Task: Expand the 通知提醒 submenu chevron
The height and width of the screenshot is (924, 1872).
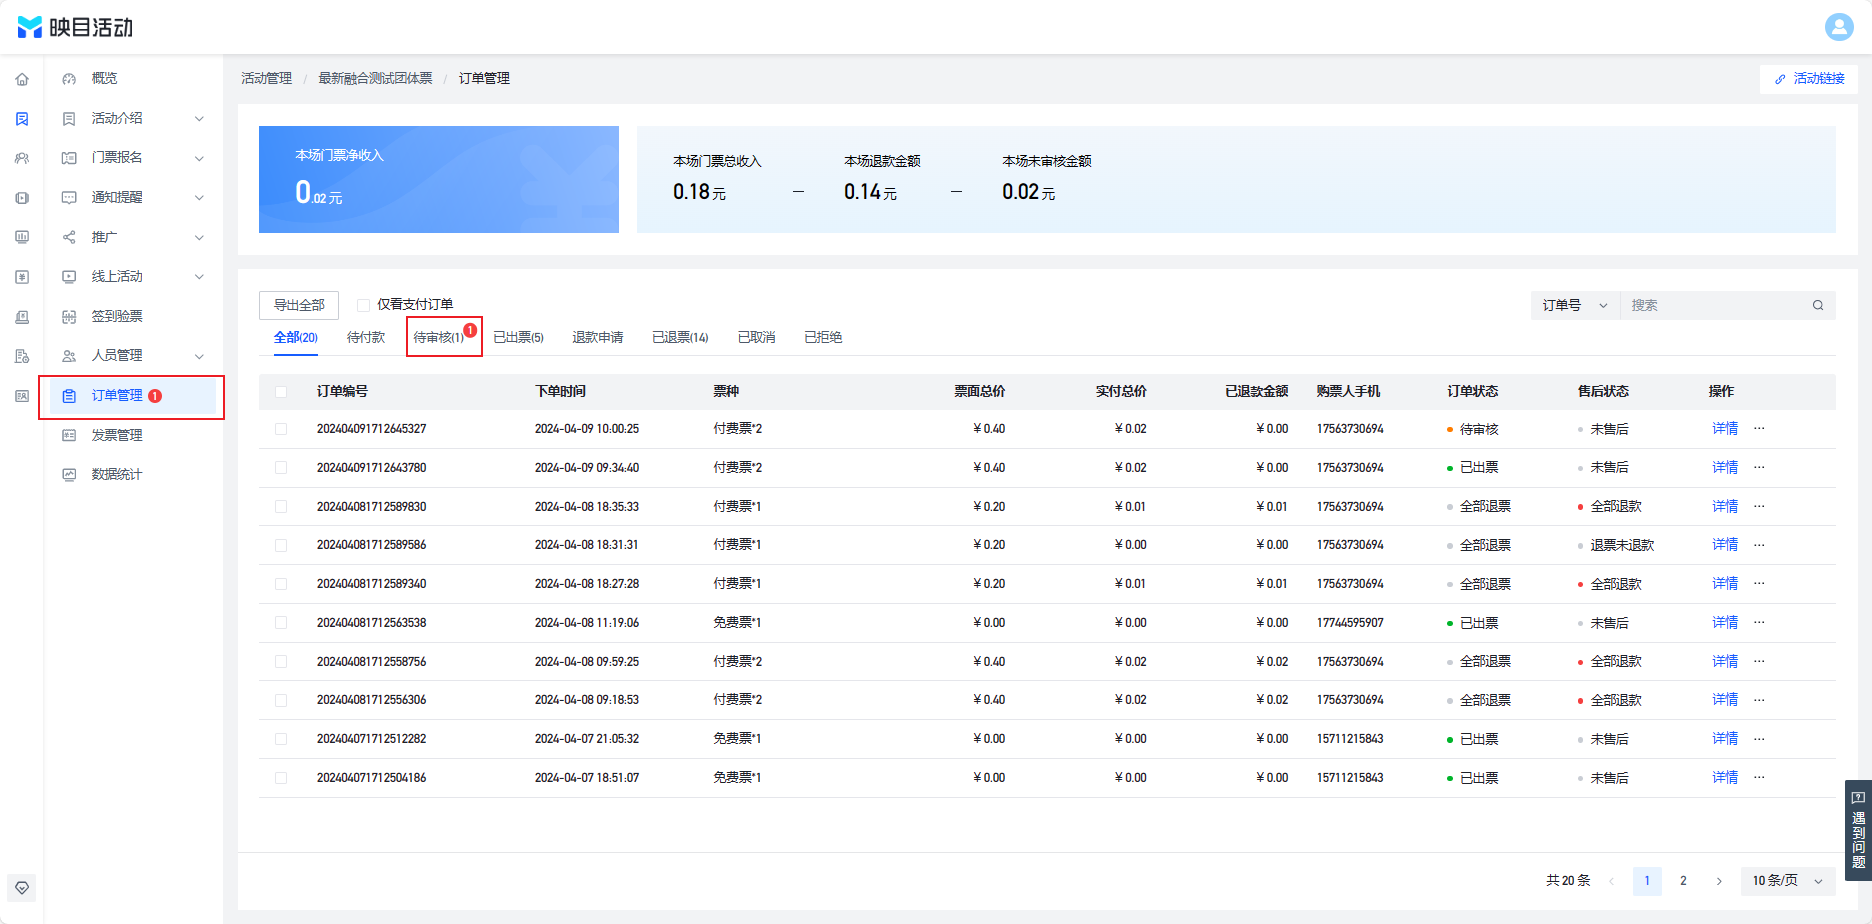Action: point(199,197)
